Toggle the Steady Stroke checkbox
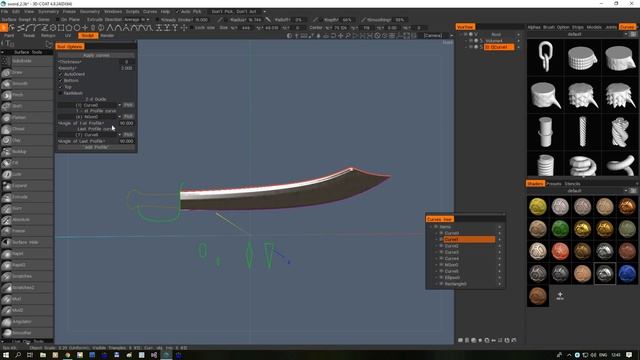 [158, 19]
